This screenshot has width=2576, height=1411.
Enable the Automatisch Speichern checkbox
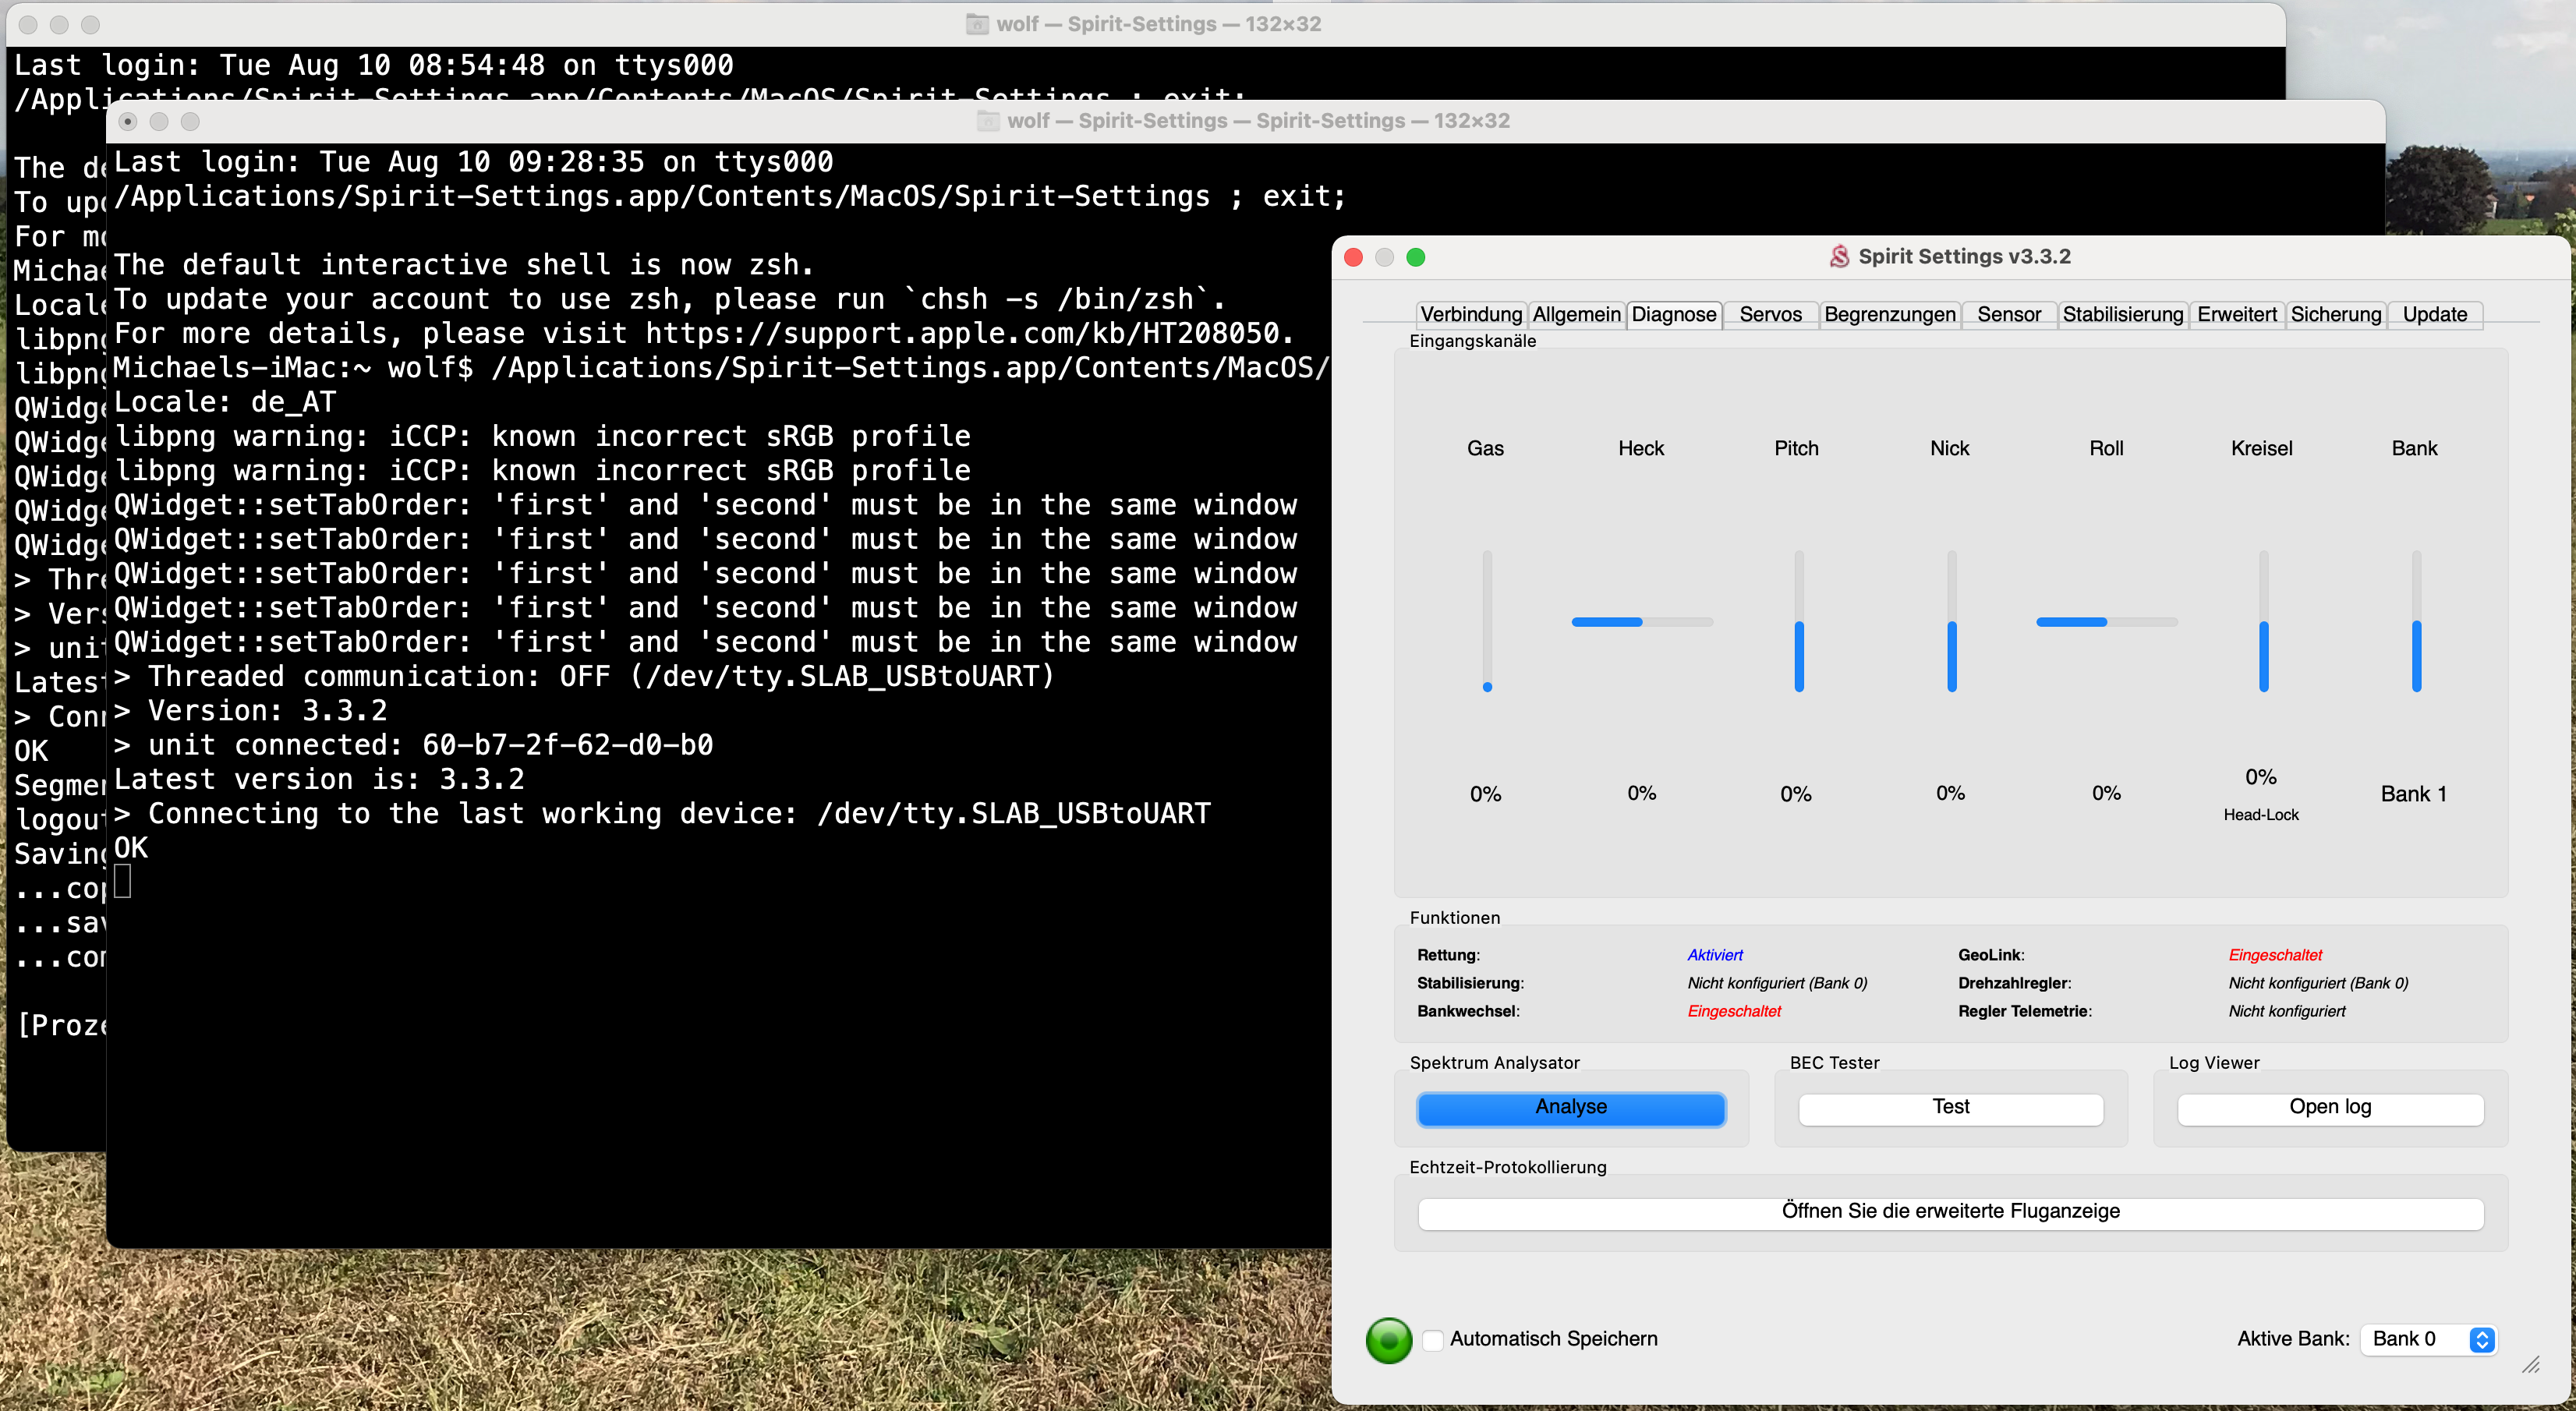point(1433,1339)
